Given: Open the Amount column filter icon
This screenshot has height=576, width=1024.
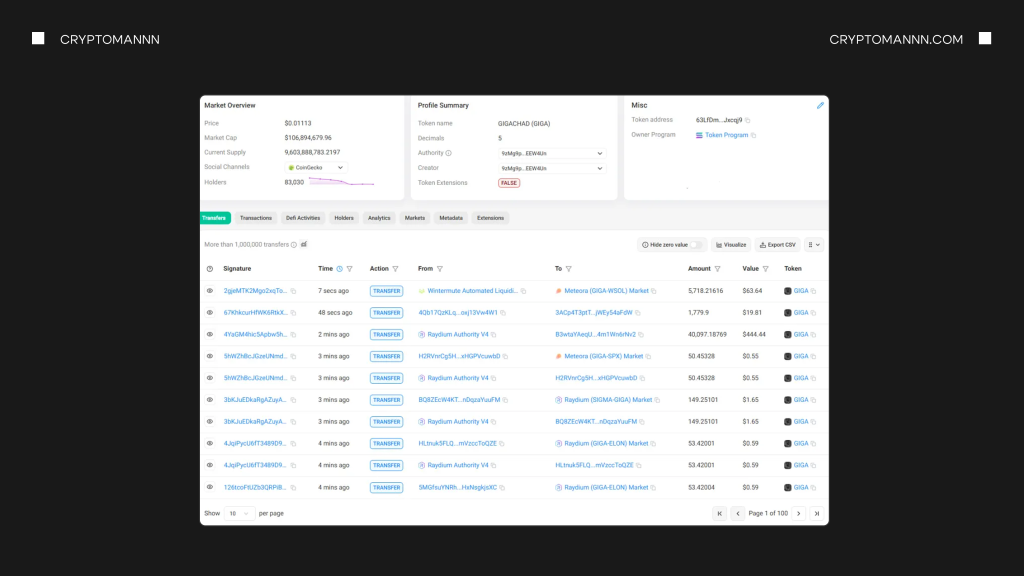Looking at the screenshot, I should click(x=718, y=268).
